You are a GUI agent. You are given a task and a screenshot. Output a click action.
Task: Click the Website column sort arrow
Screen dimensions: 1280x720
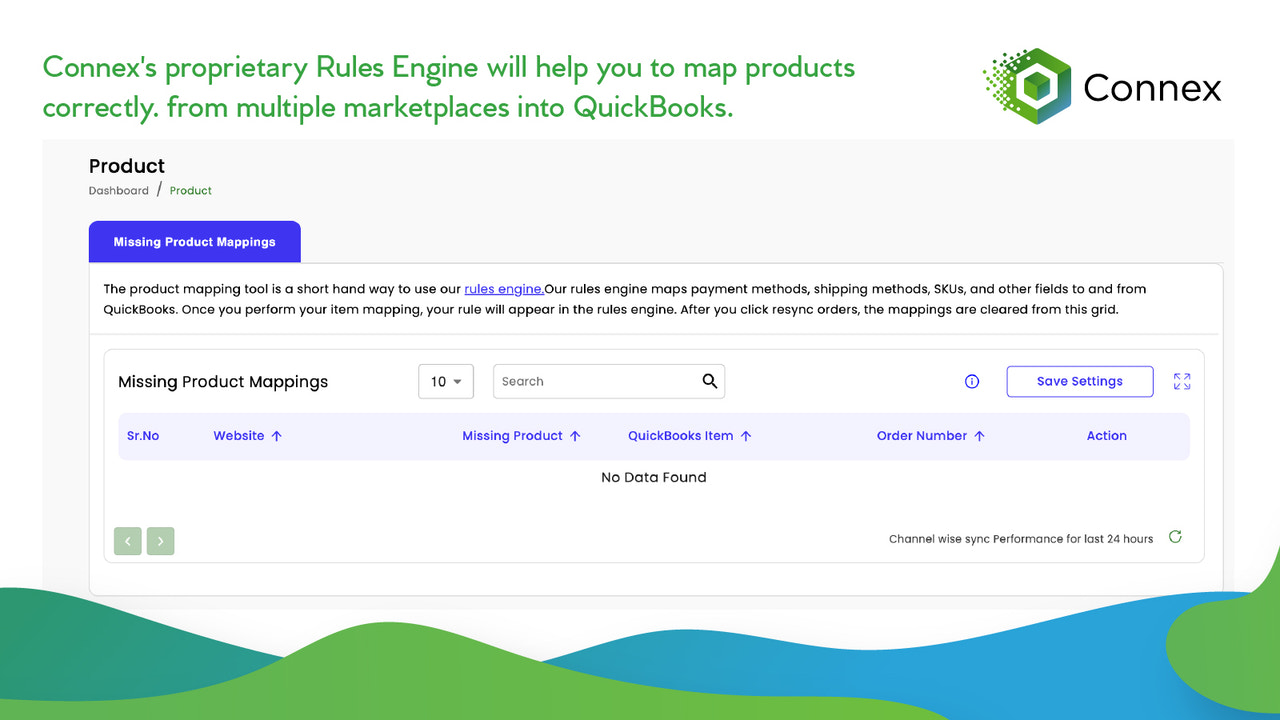pos(277,435)
